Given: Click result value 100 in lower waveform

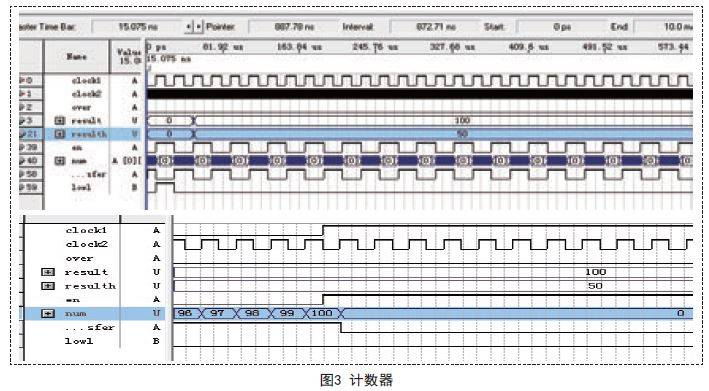Looking at the screenshot, I should pos(595,272).
